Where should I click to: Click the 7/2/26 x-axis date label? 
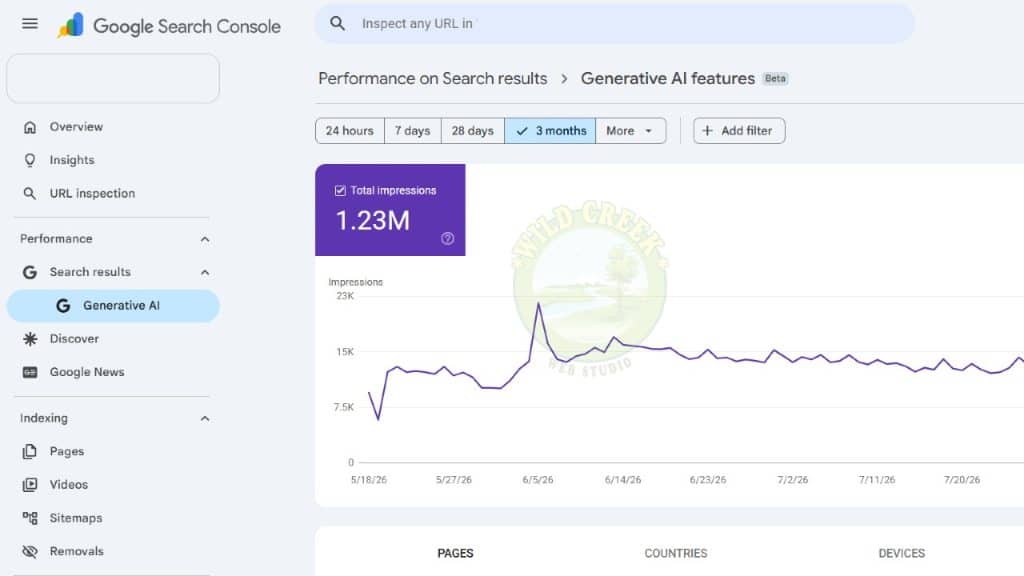[x=792, y=480]
